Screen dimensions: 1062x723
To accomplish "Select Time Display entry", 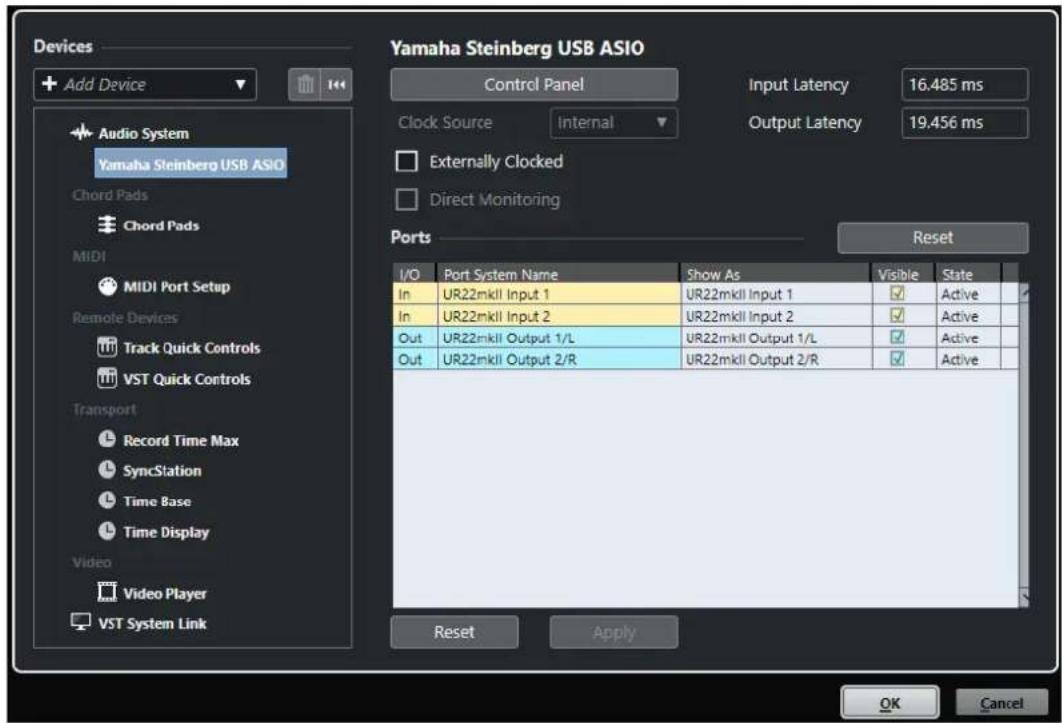I will 166,532.
